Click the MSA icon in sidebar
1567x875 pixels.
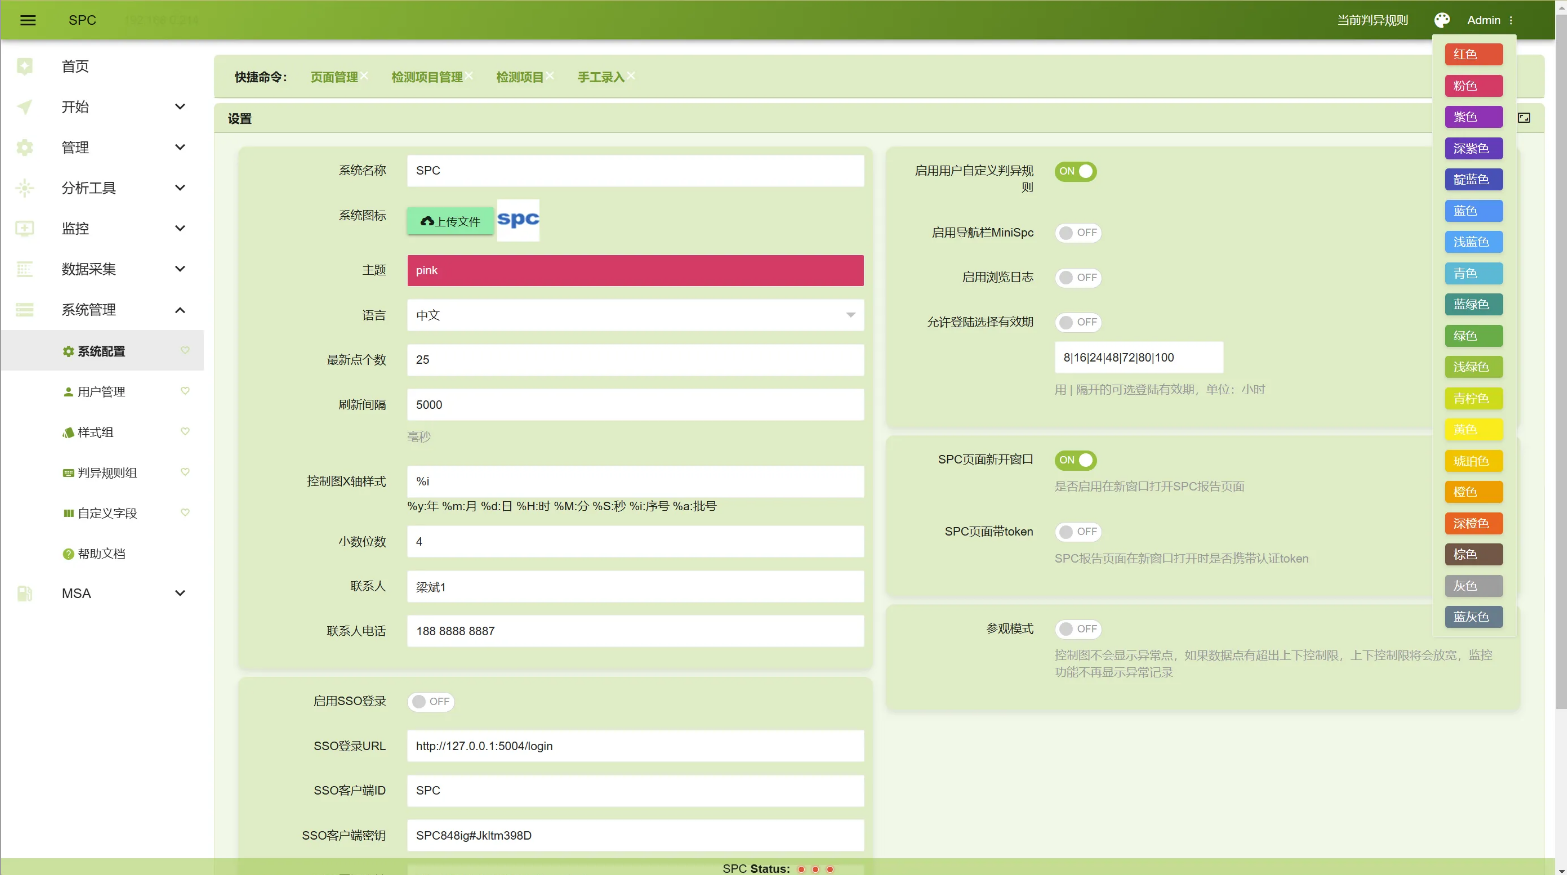pos(25,593)
